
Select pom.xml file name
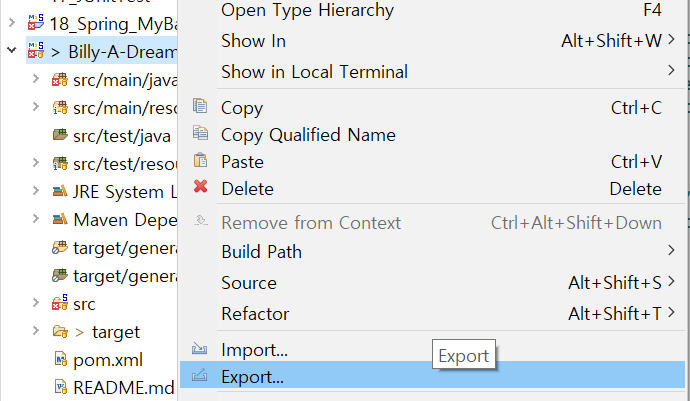pos(108,360)
